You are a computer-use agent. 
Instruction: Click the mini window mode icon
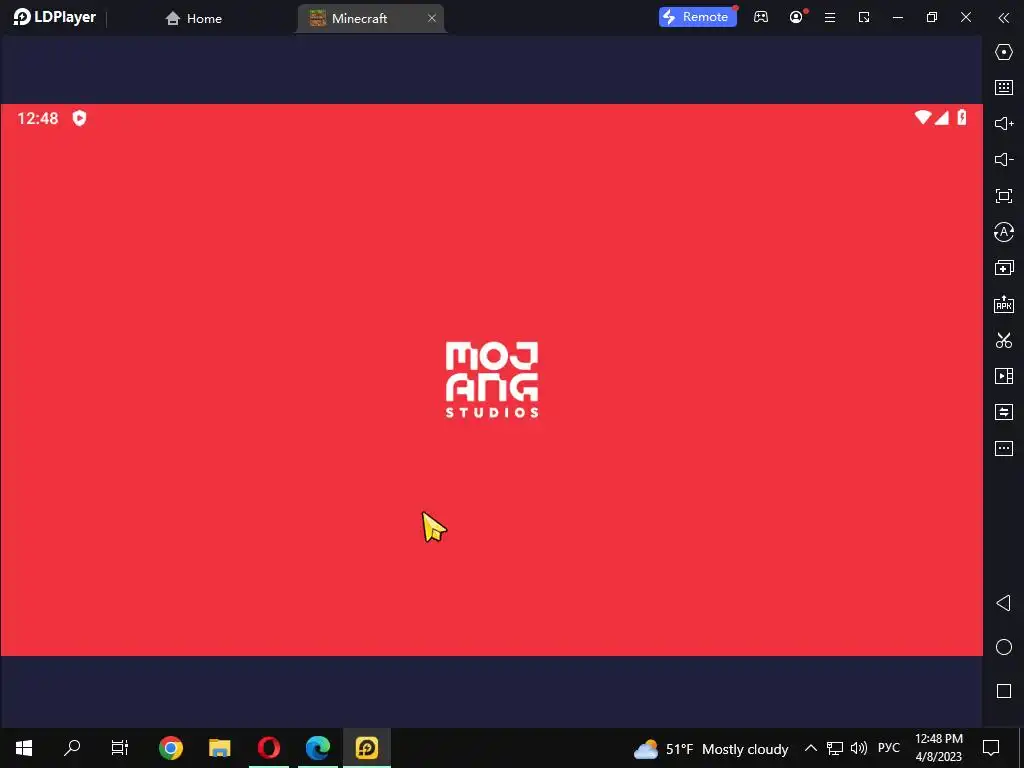pos(864,18)
